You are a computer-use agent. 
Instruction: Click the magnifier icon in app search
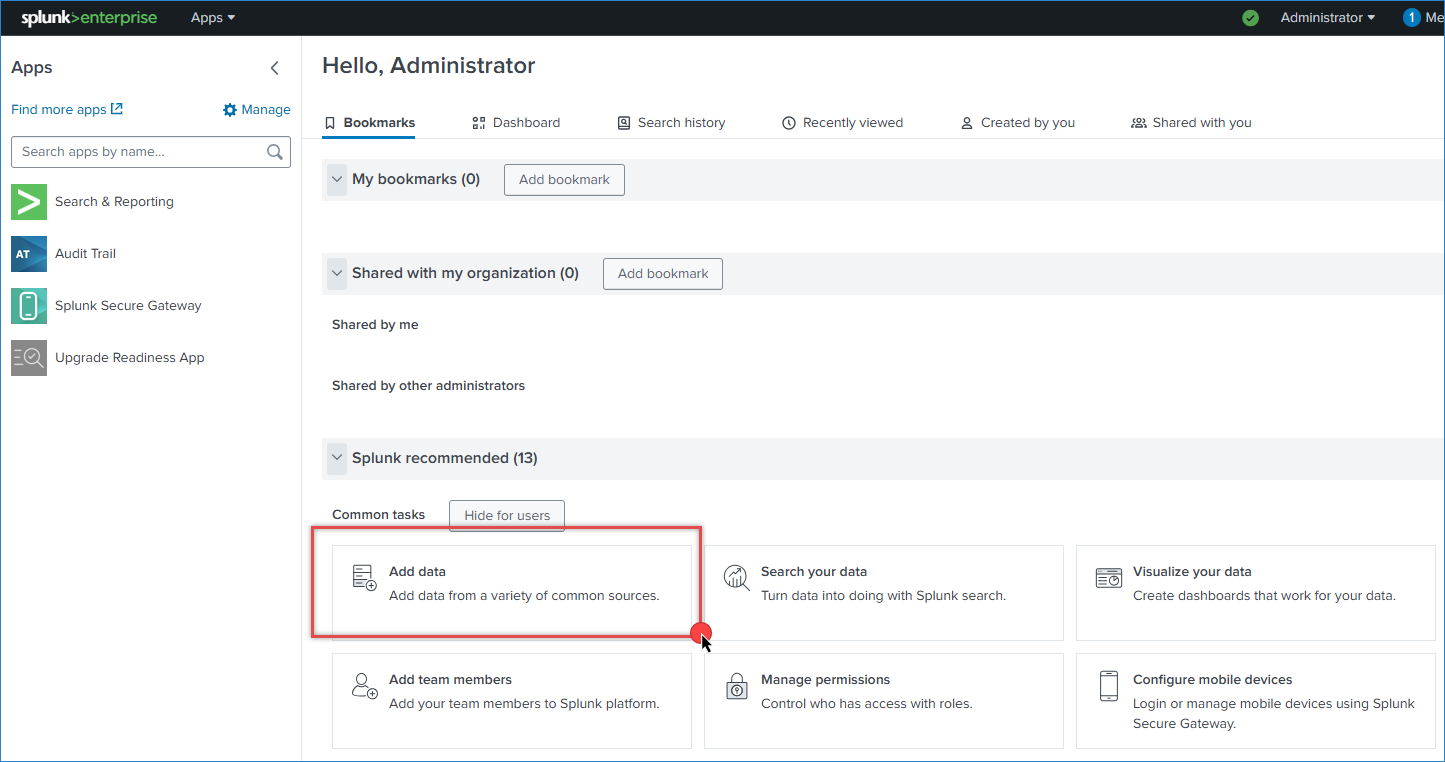click(275, 152)
